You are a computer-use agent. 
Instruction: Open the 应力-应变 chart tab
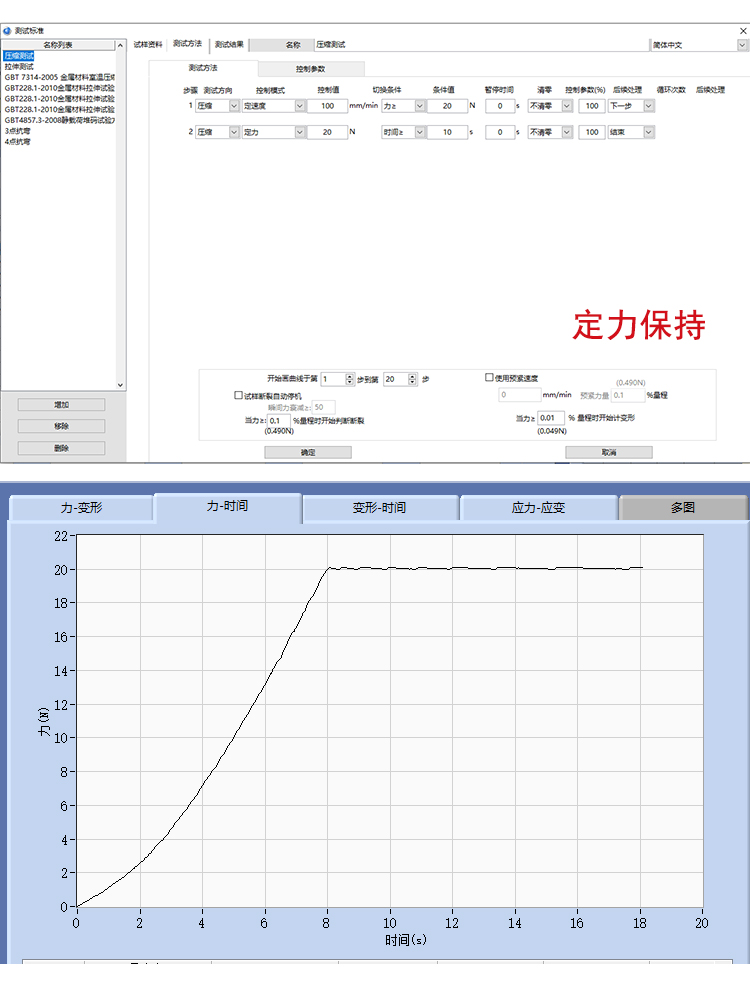tap(538, 508)
